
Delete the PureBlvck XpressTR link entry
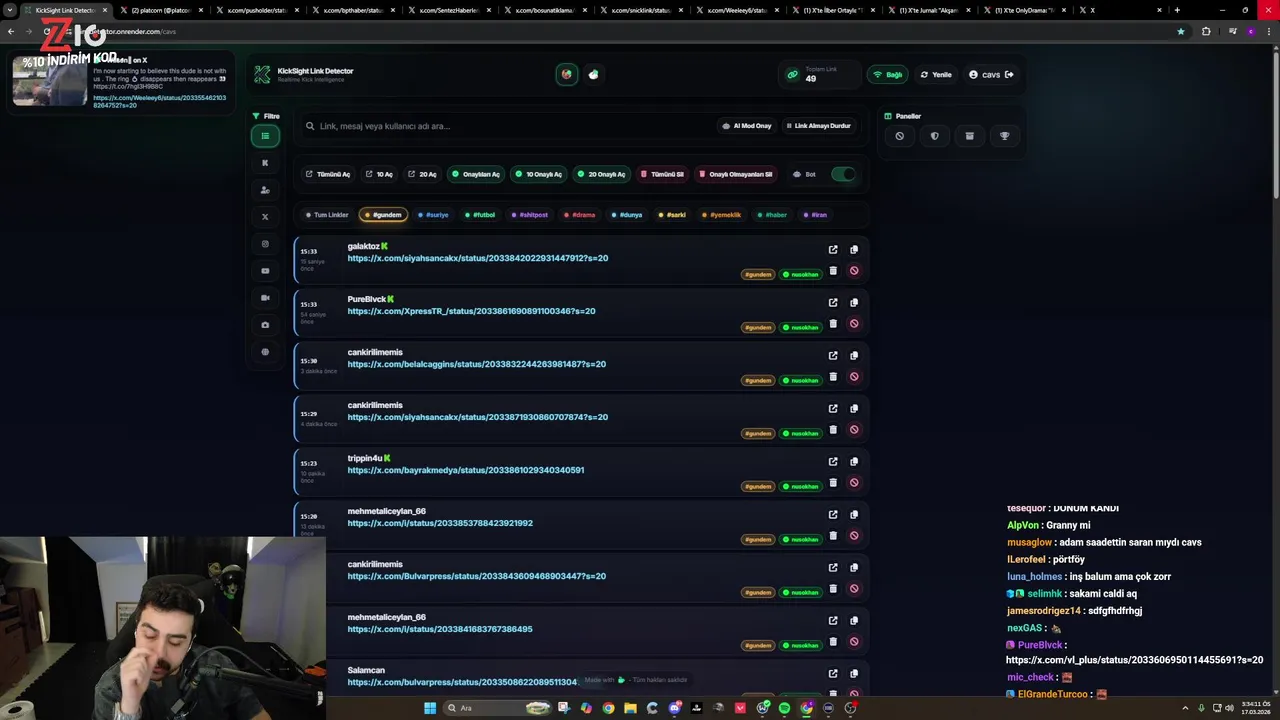(833, 323)
